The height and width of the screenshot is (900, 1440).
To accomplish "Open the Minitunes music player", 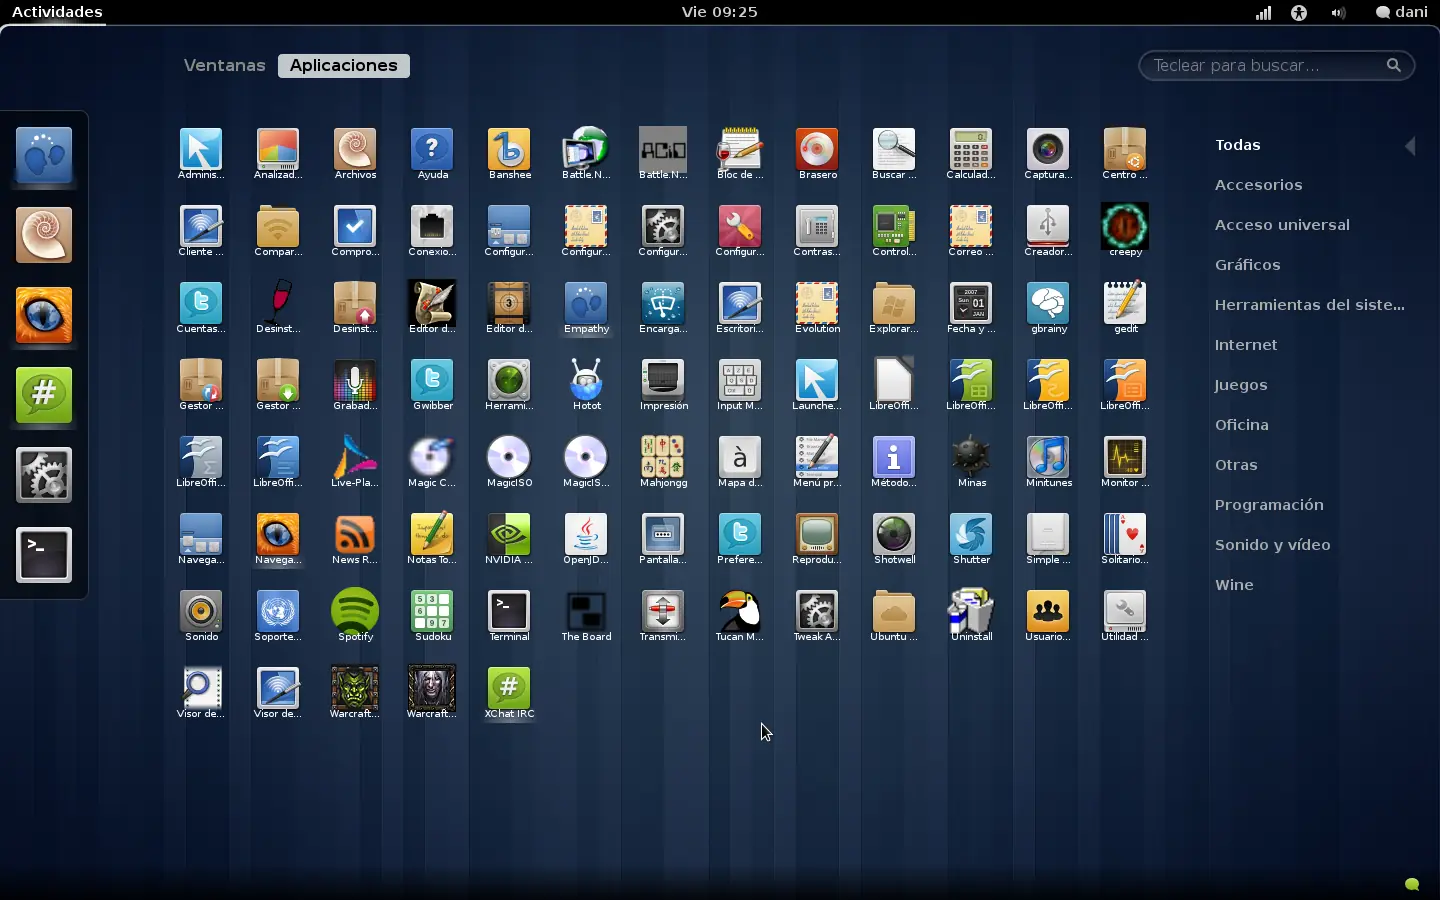I will (1048, 462).
